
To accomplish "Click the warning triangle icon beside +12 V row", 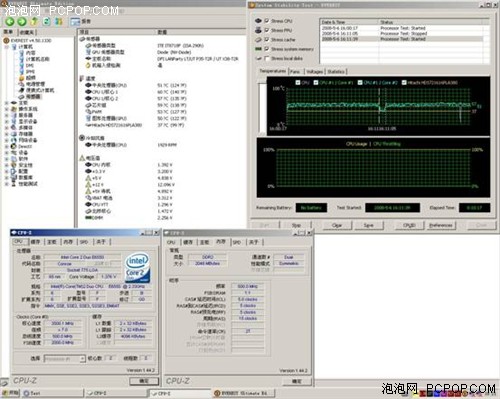I will pyautogui.click(x=88, y=184).
